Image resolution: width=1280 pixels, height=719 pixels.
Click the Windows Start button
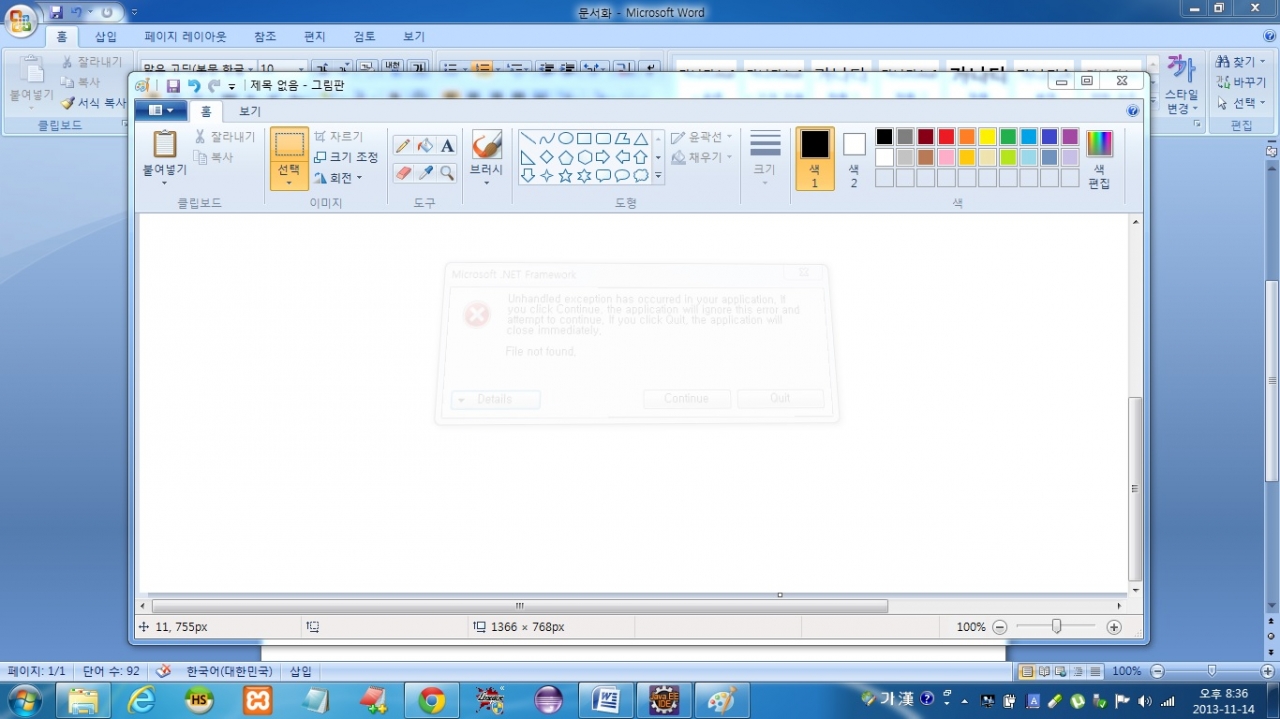[x=24, y=700]
